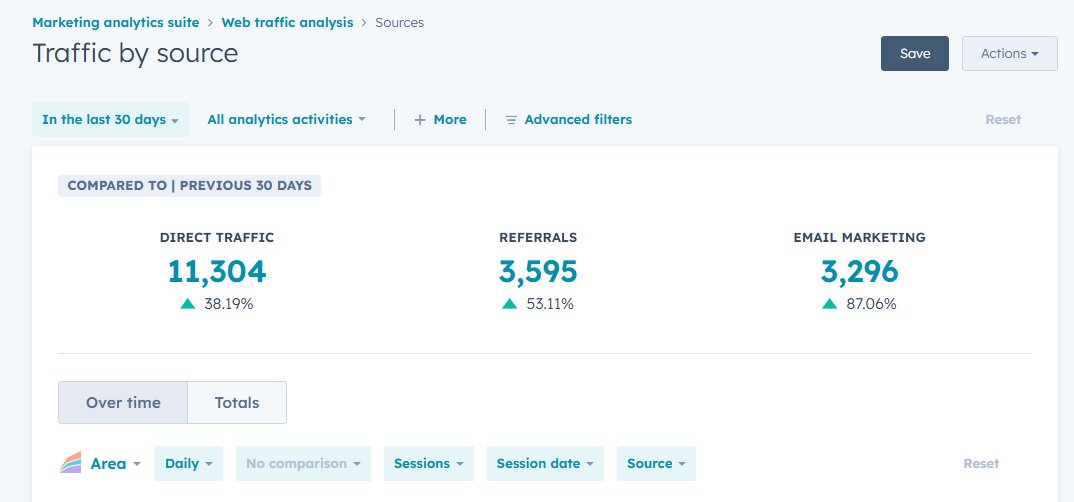Reset the top filter bar
This screenshot has width=1074, height=502.
tap(1003, 120)
